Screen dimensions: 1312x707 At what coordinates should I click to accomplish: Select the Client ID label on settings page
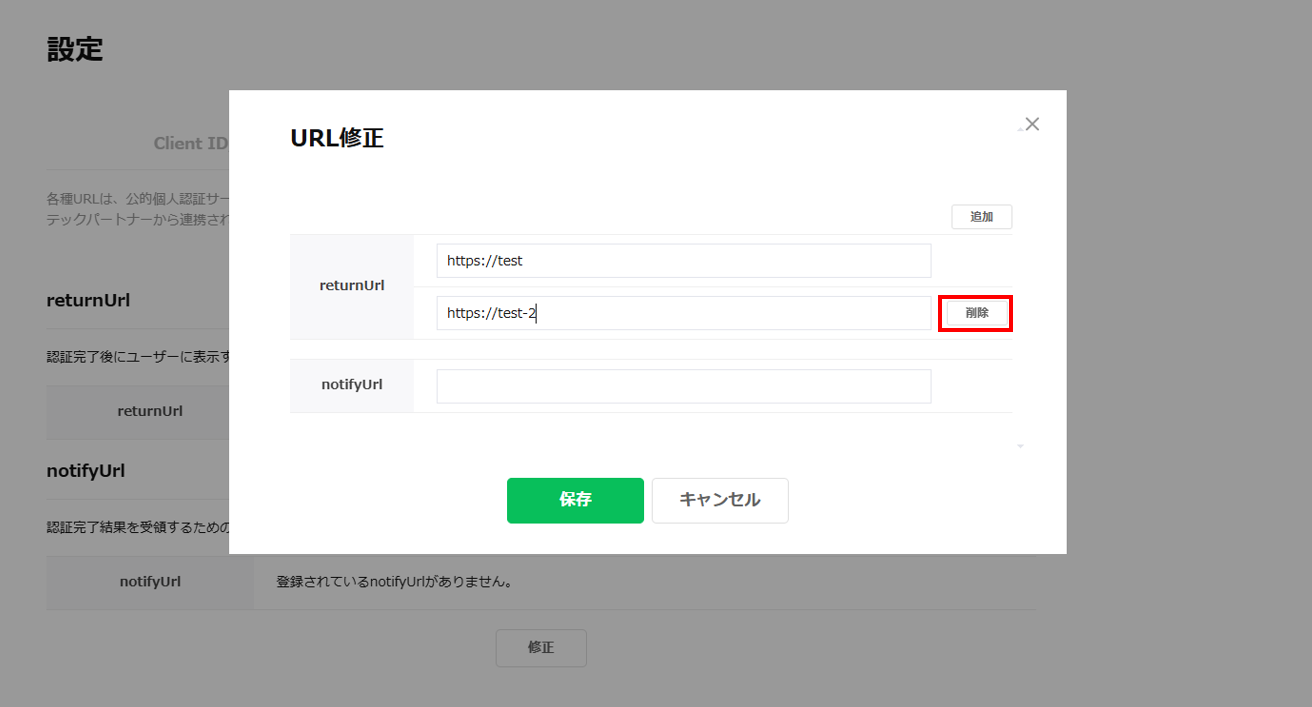point(191,143)
